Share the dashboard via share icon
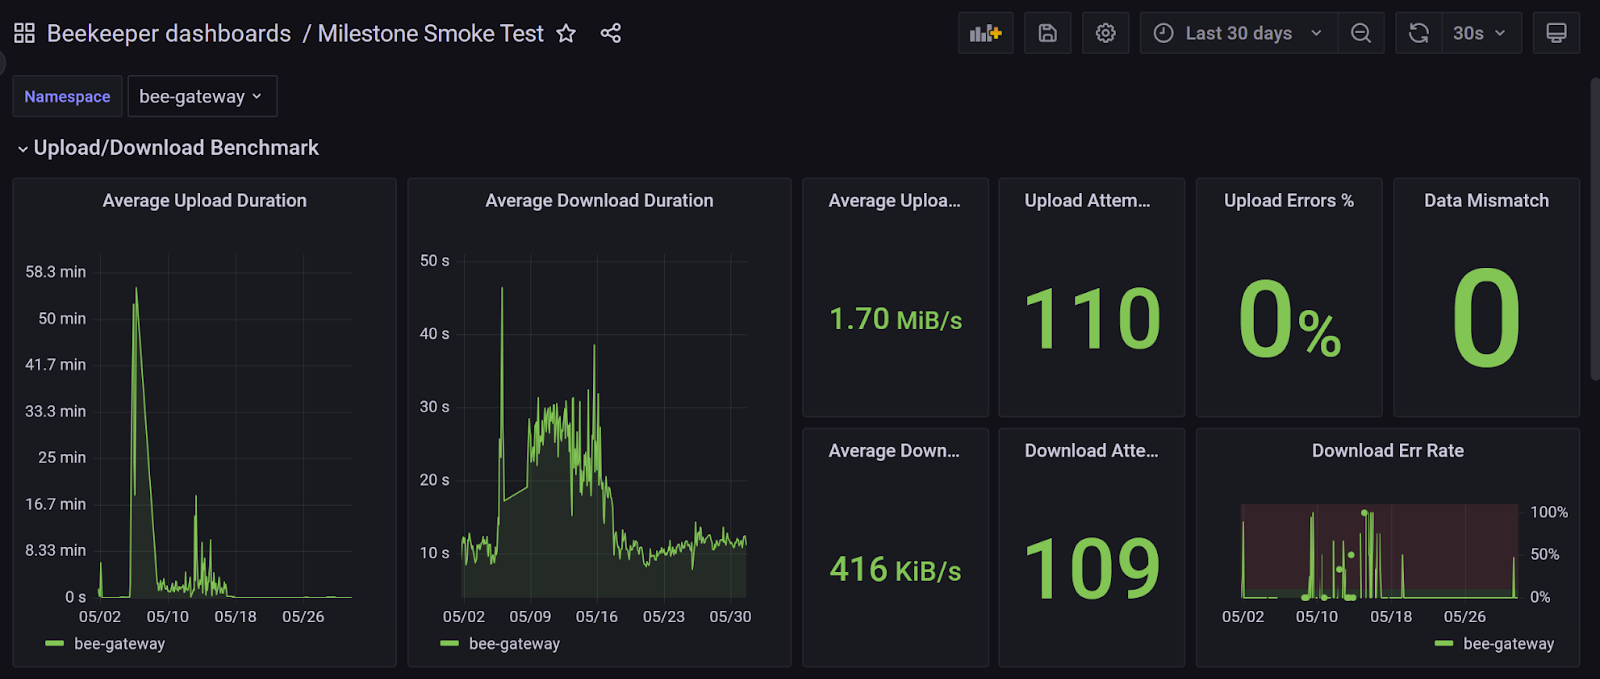 tap(610, 33)
